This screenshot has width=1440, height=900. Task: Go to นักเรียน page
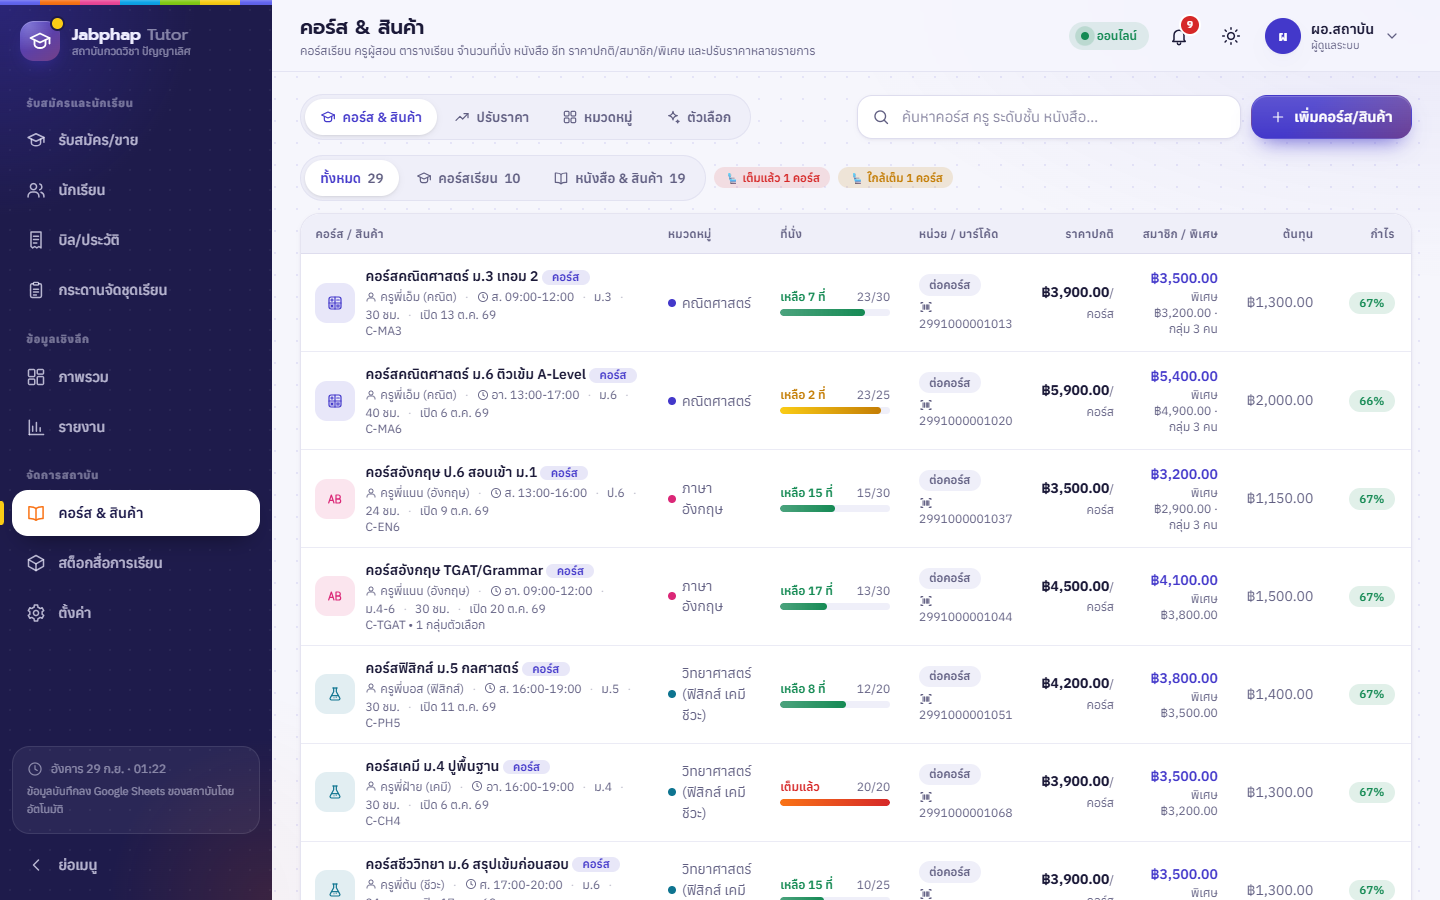(136, 190)
